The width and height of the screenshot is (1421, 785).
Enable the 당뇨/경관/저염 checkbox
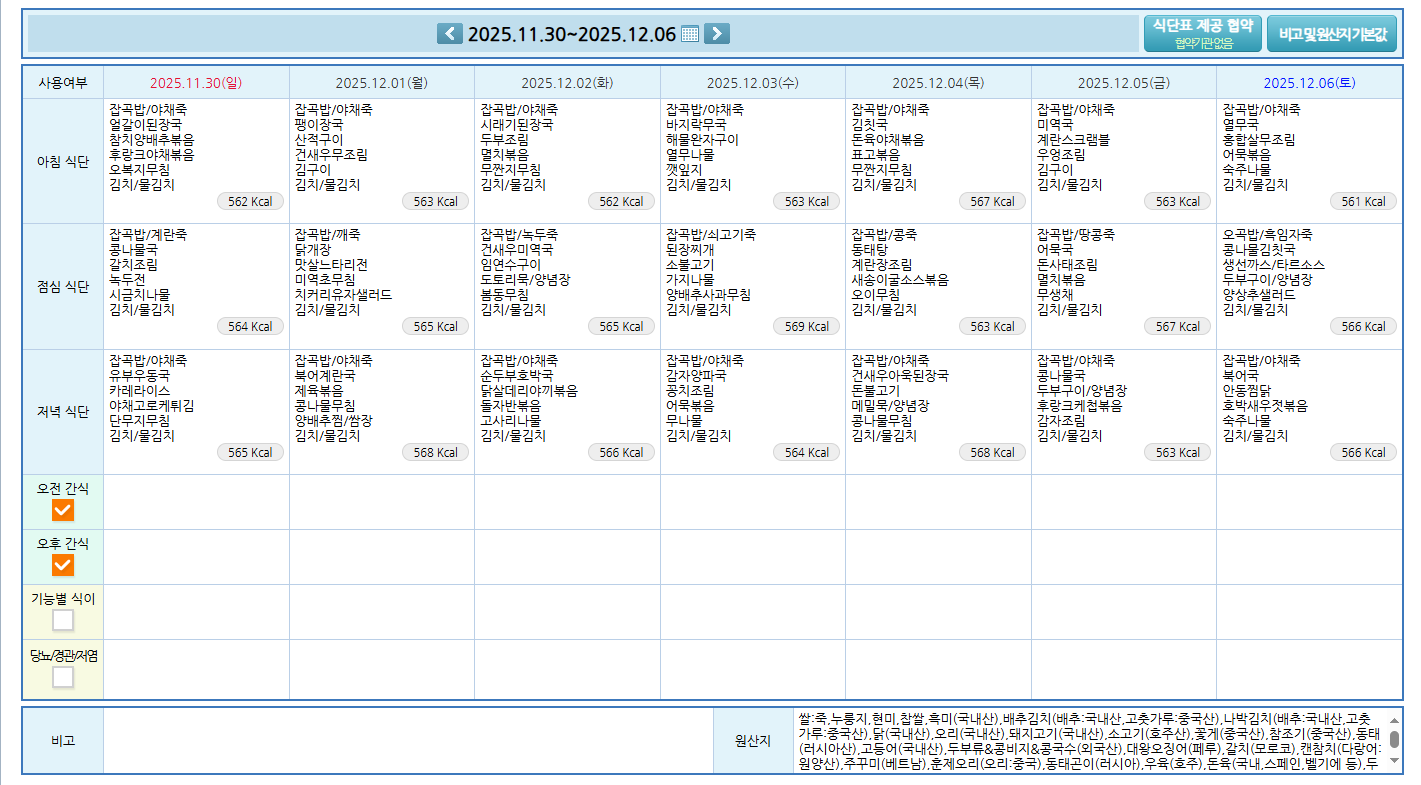(63, 677)
